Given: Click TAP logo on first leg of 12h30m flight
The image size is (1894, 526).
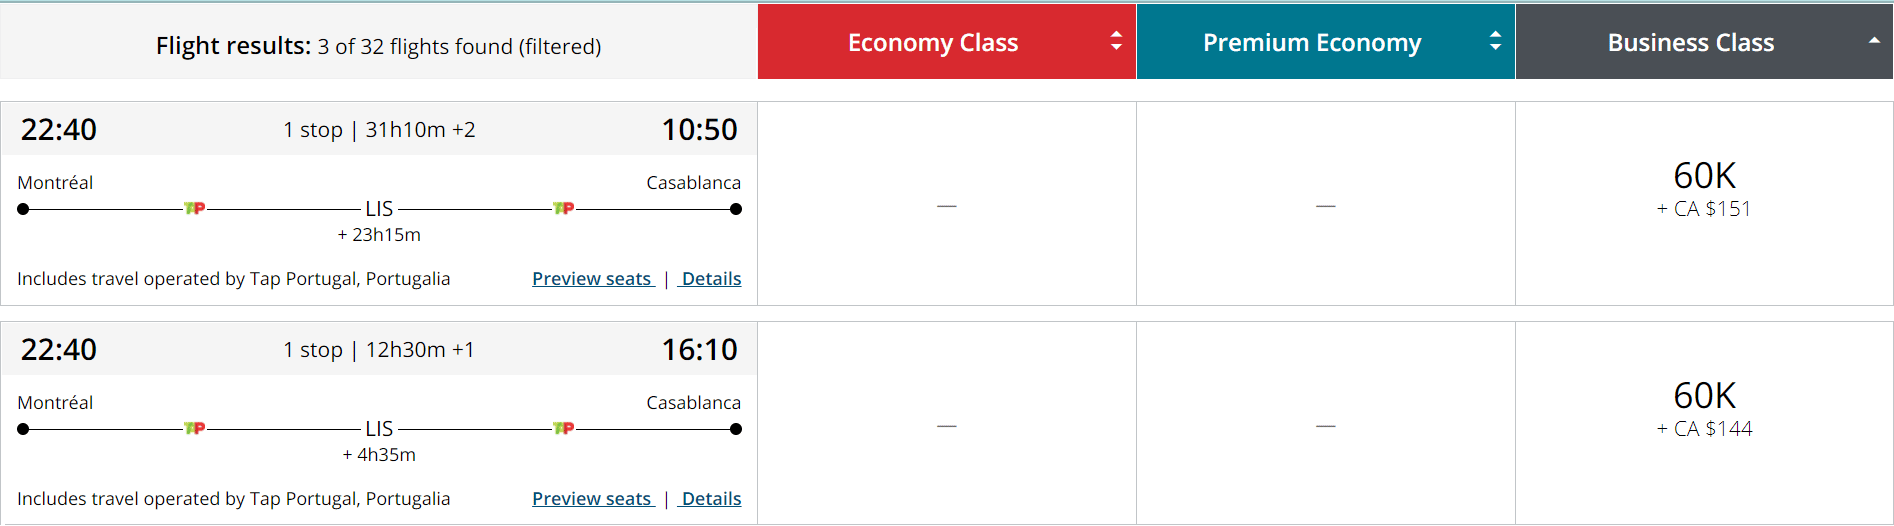Looking at the screenshot, I should 195,428.
